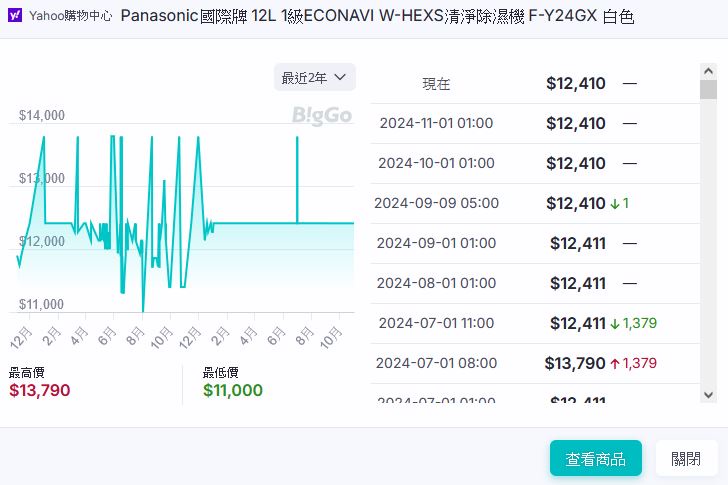Click the 2024-08-01 01:00 history row
Image resolution: width=728 pixels, height=485 pixels.
click(x=535, y=283)
